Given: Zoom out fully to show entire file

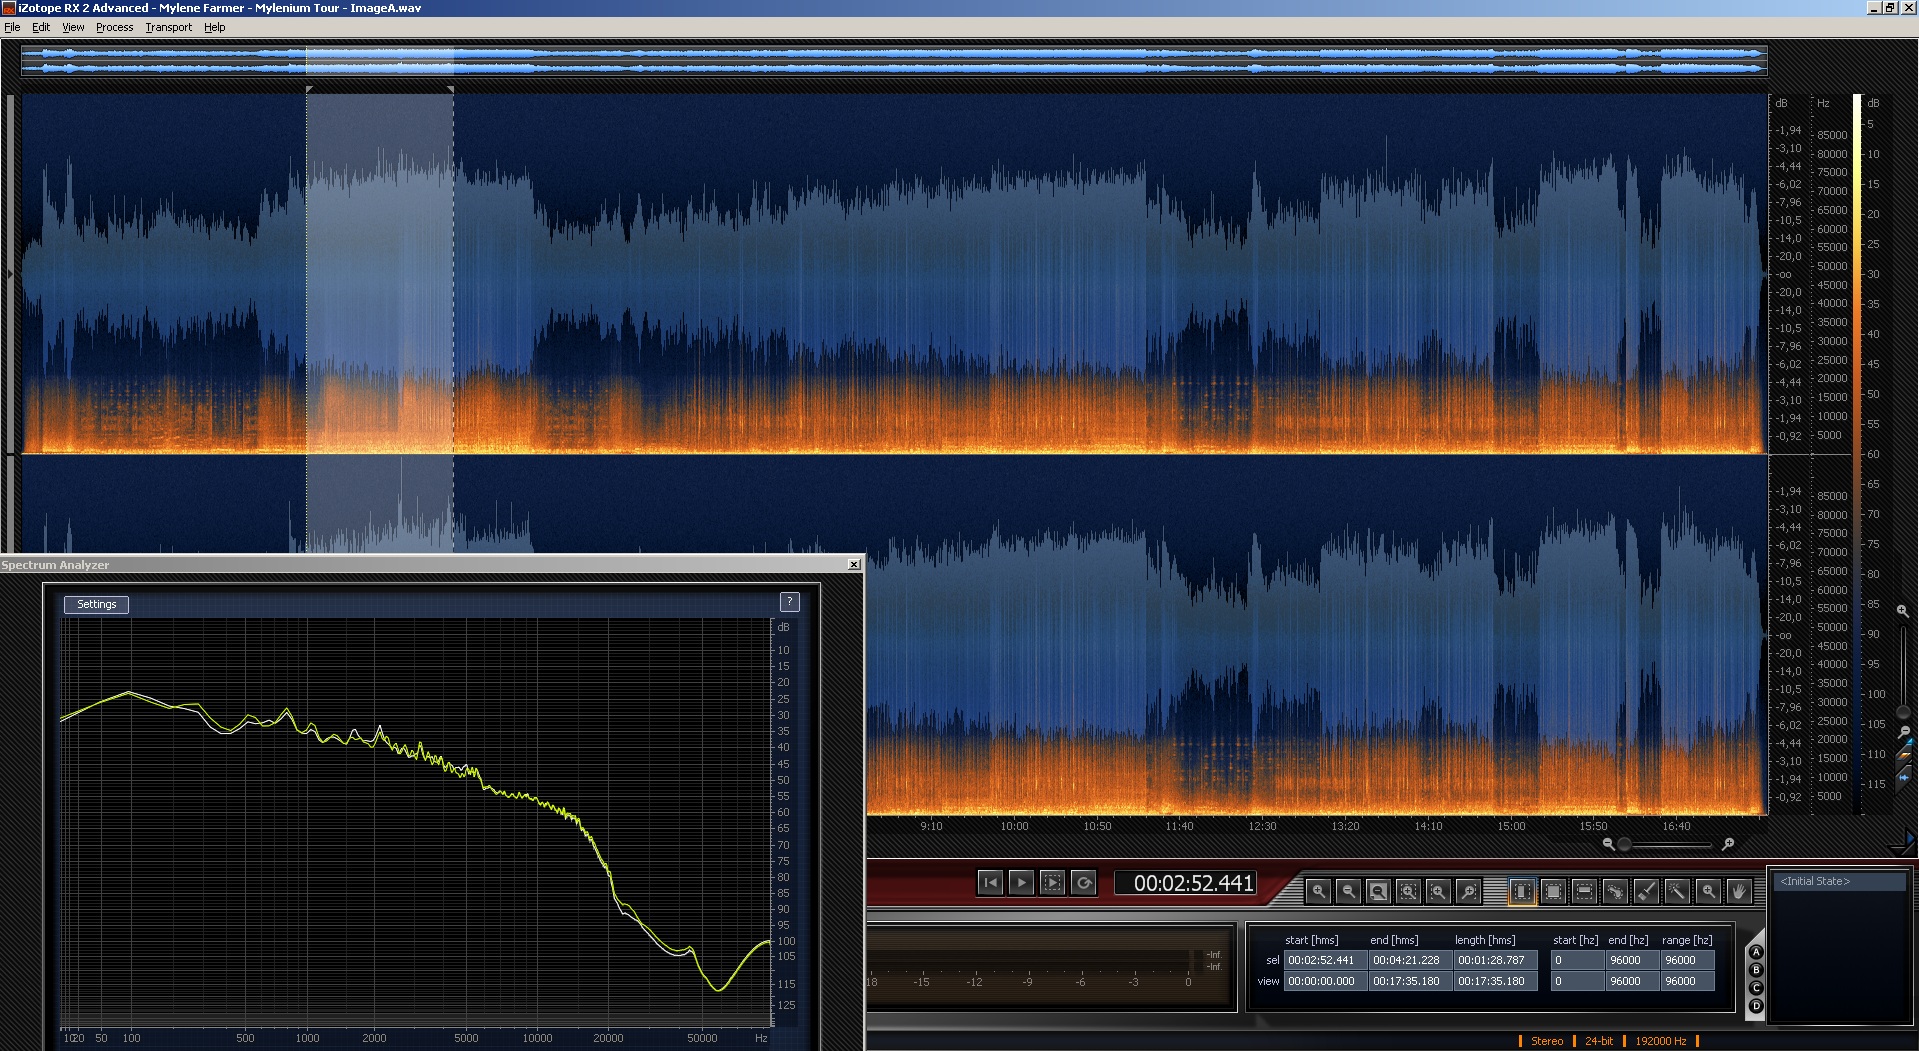Looking at the screenshot, I should click(x=1378, y=891).
